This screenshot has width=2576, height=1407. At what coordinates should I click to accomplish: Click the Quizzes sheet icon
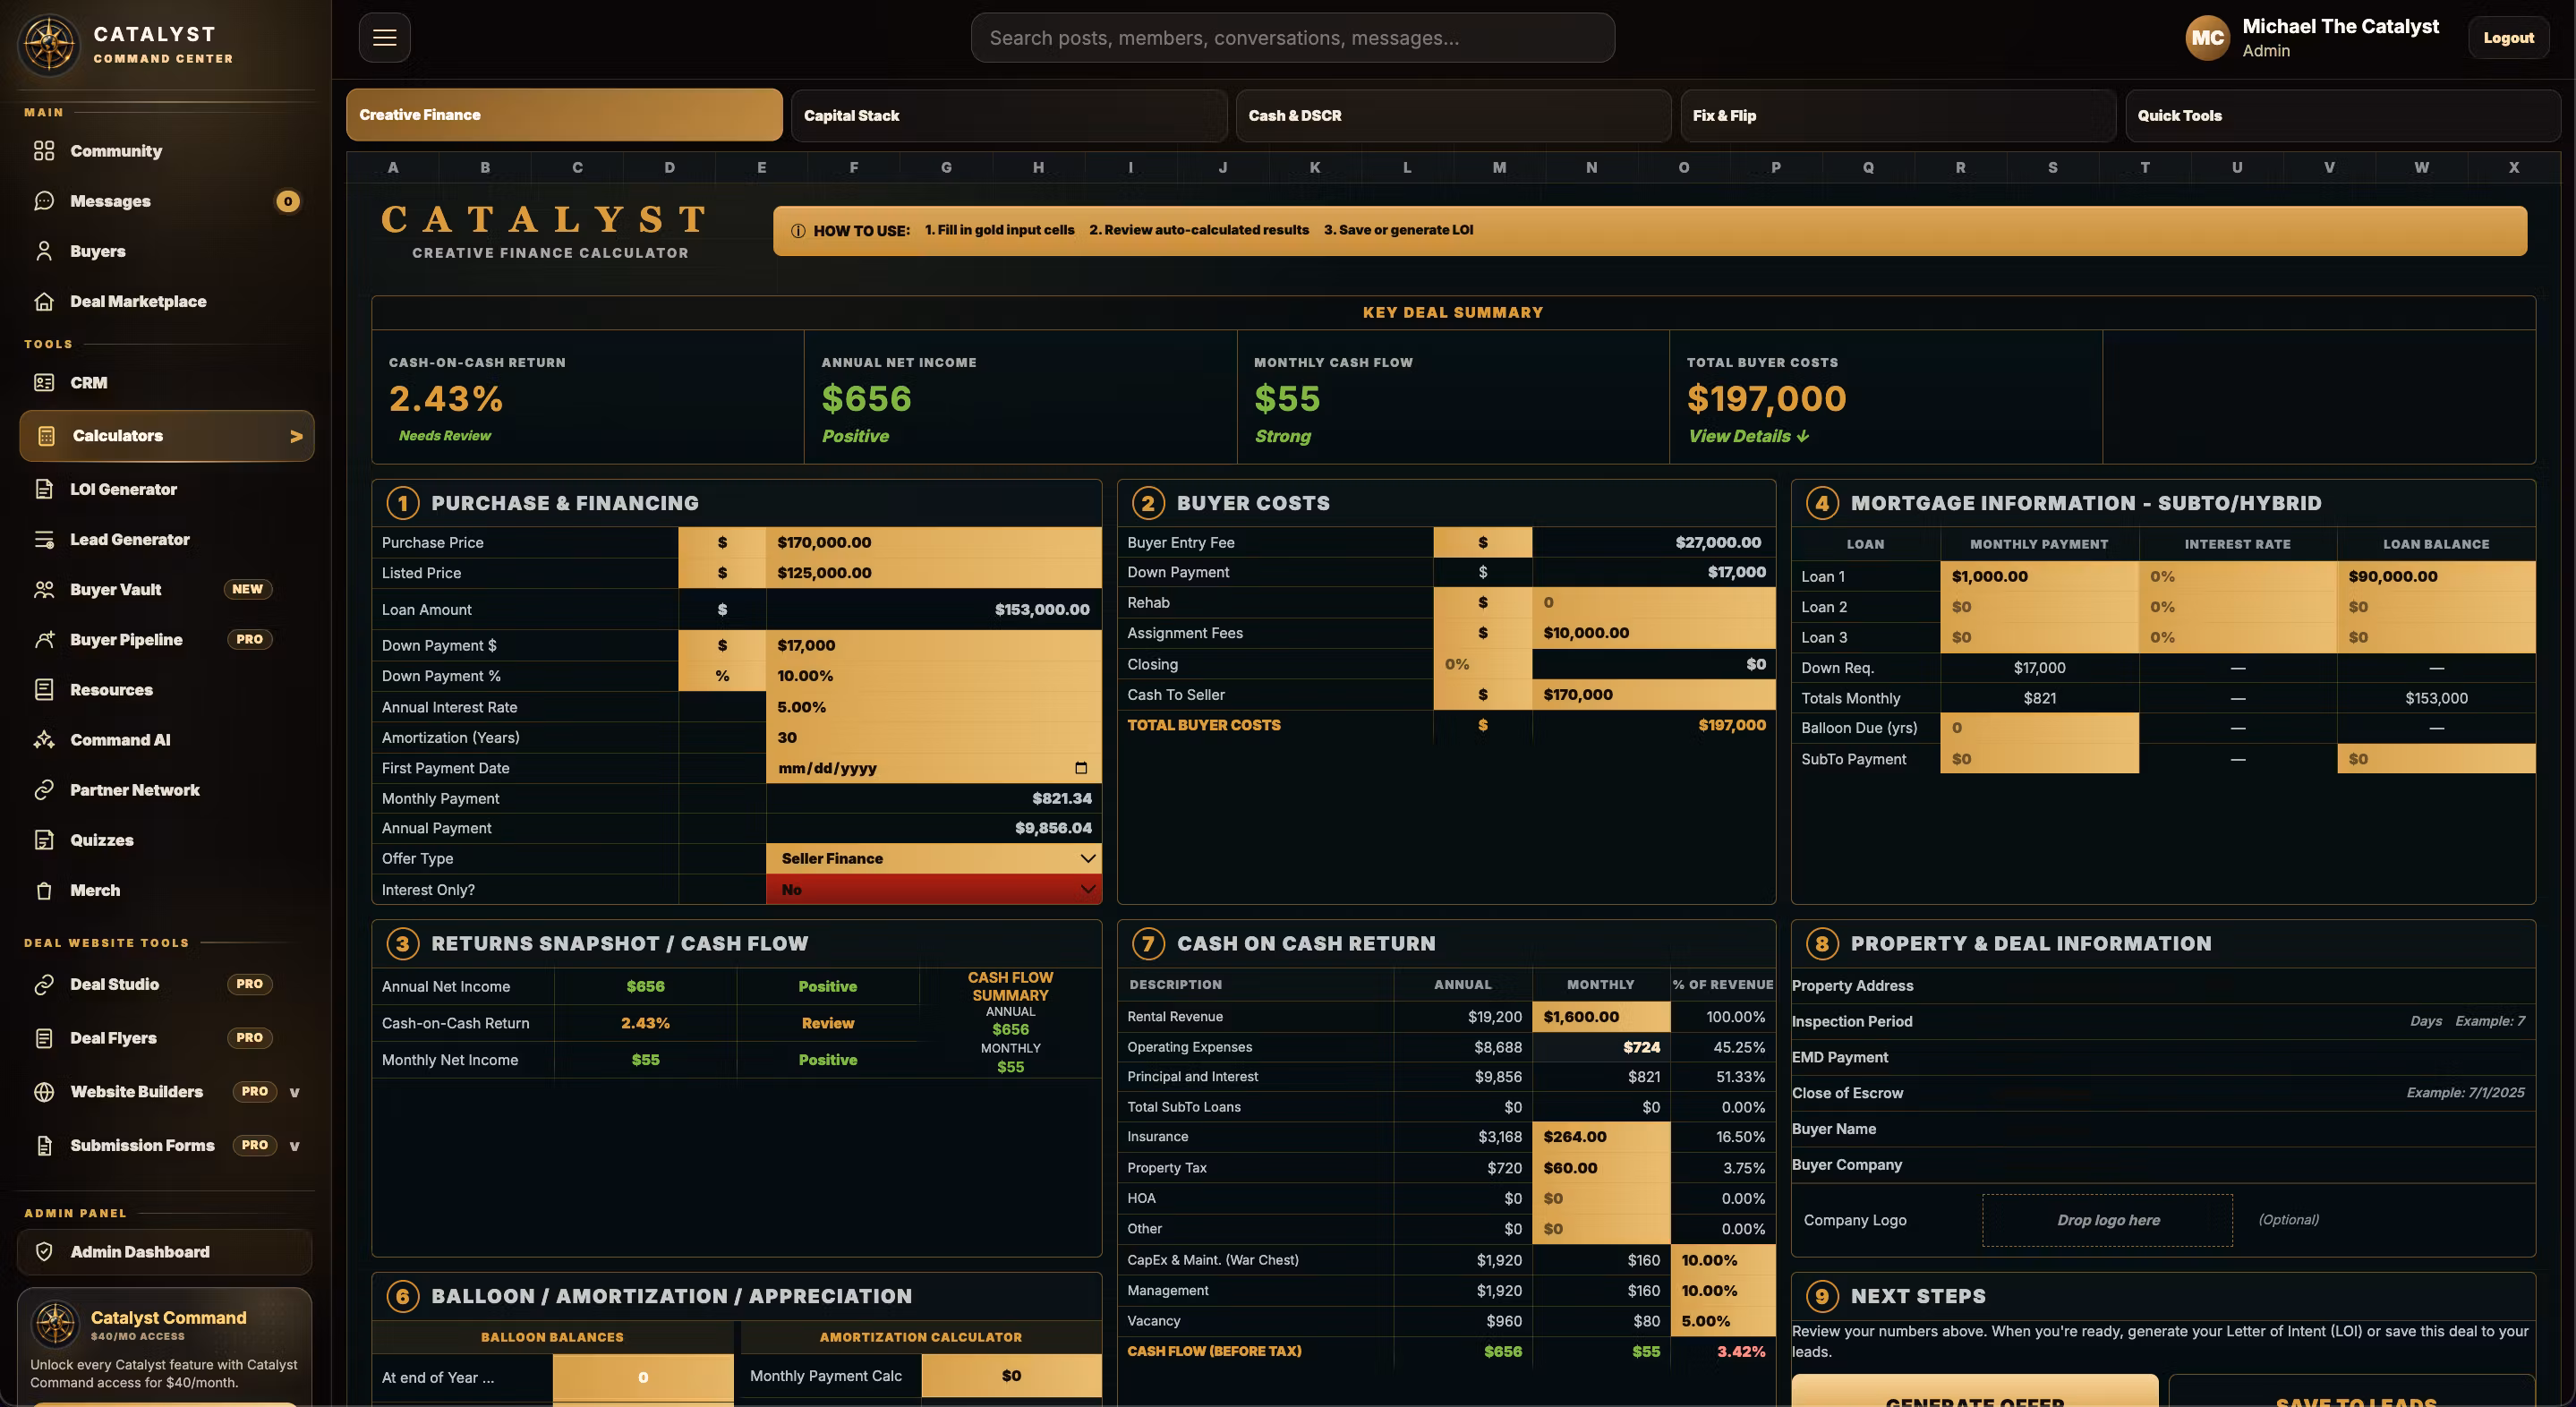click(x=44, y=840)
